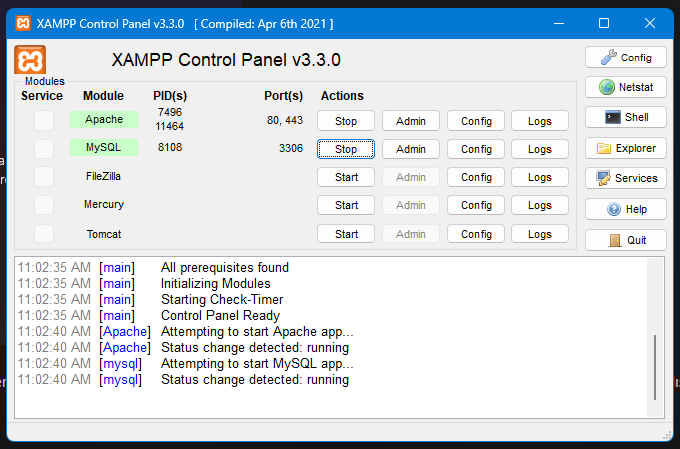Click MySQL PID 8108
Image resolution: width=680 pixels, height=449 pixels.
(170, 147)
